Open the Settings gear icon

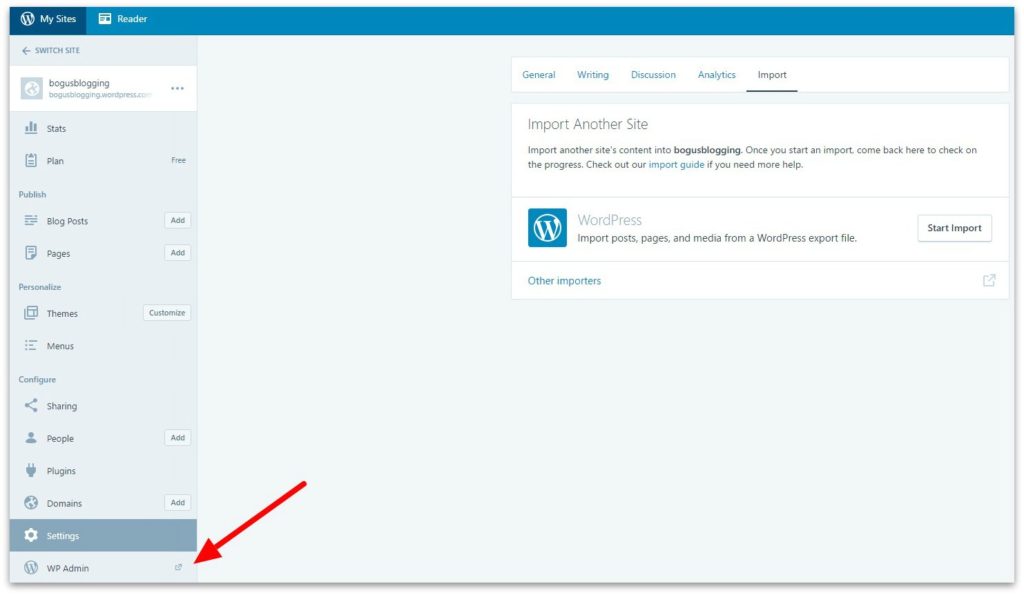click(31, 535)
